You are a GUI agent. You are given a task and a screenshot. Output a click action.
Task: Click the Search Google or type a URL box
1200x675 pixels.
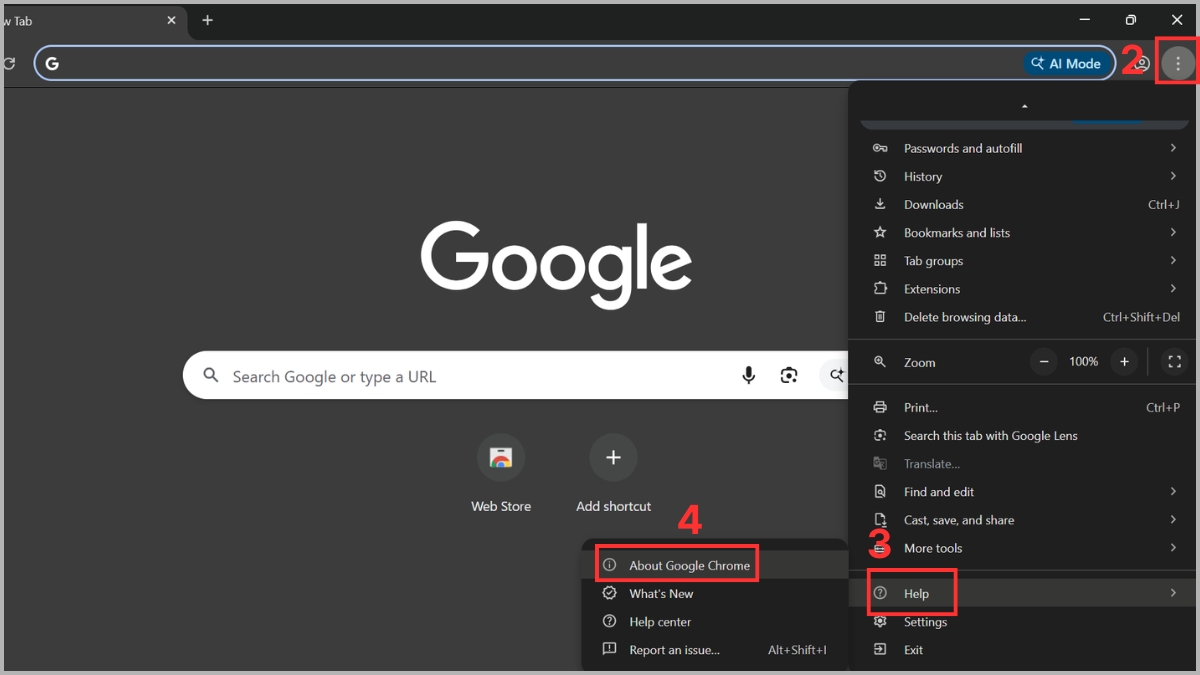(515, 375)
